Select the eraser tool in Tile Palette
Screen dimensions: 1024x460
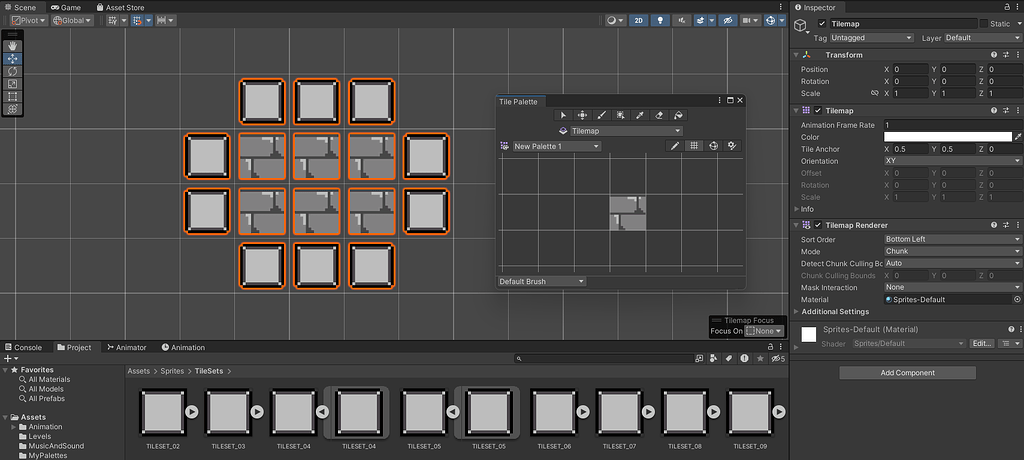coord(659,115)
